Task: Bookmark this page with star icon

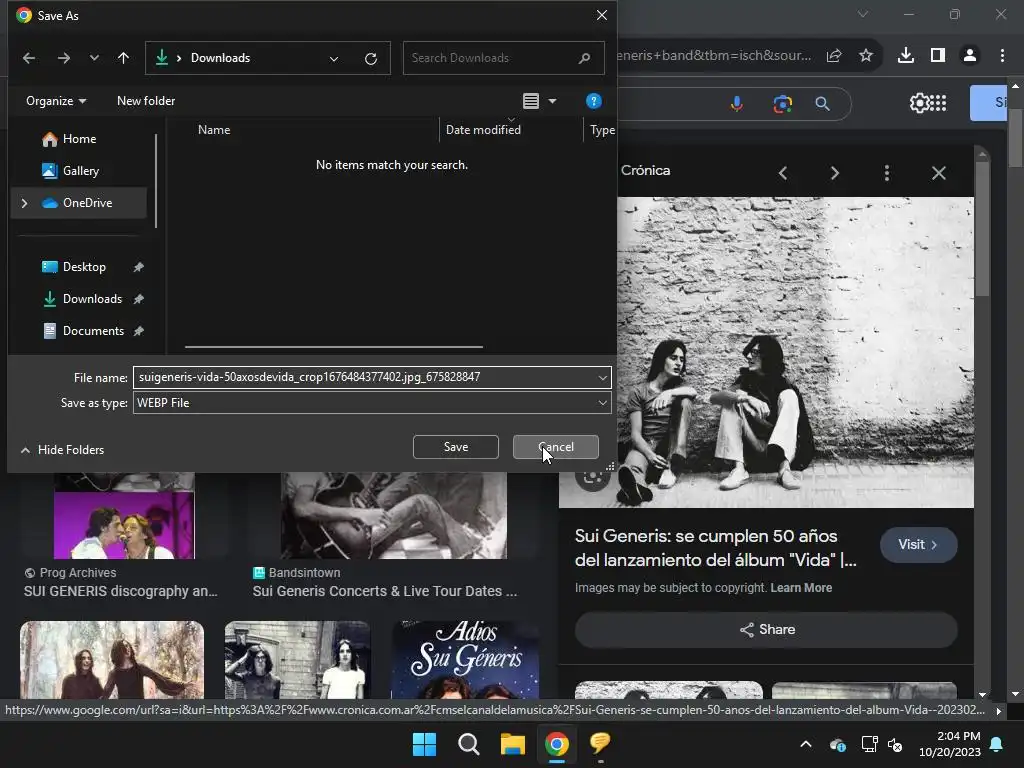Action: pyautogui.click(x=866, y=56)
